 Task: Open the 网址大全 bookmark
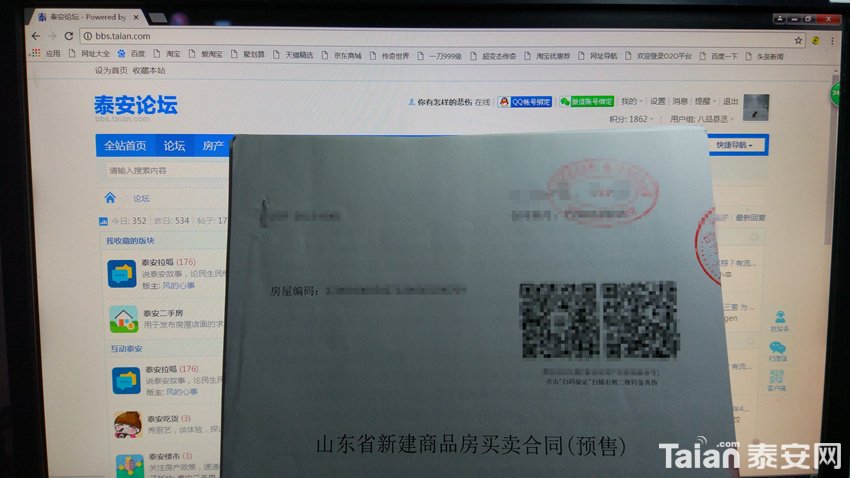tap(89, 54)
